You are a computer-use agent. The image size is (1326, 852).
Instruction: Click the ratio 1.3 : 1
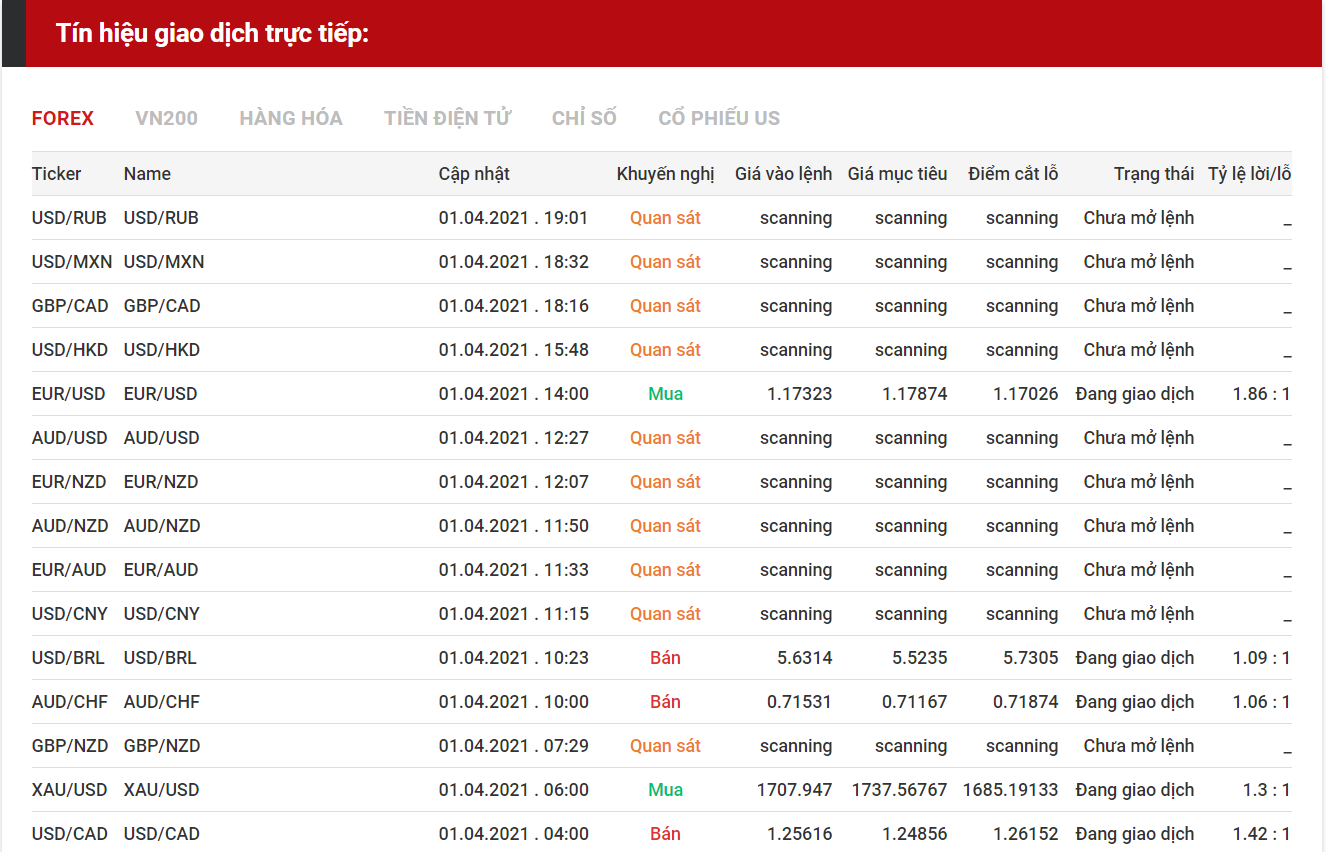pyautogui.click(x=1267, y=790)
